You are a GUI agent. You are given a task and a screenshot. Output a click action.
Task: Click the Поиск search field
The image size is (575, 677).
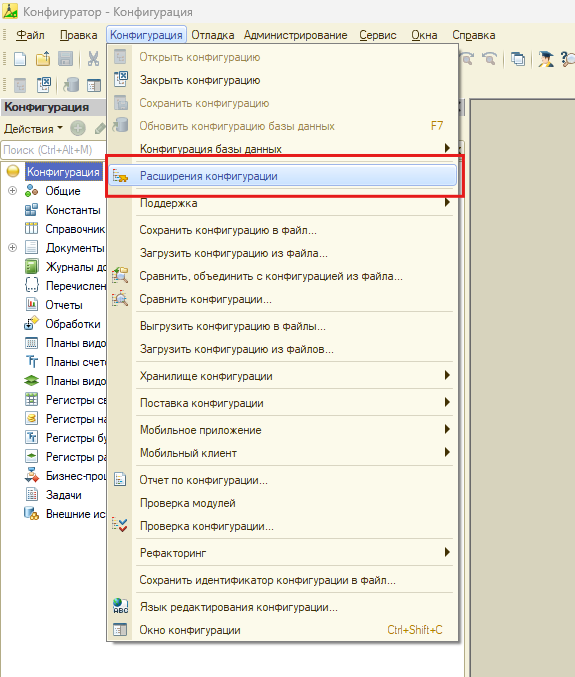point(53,150)
